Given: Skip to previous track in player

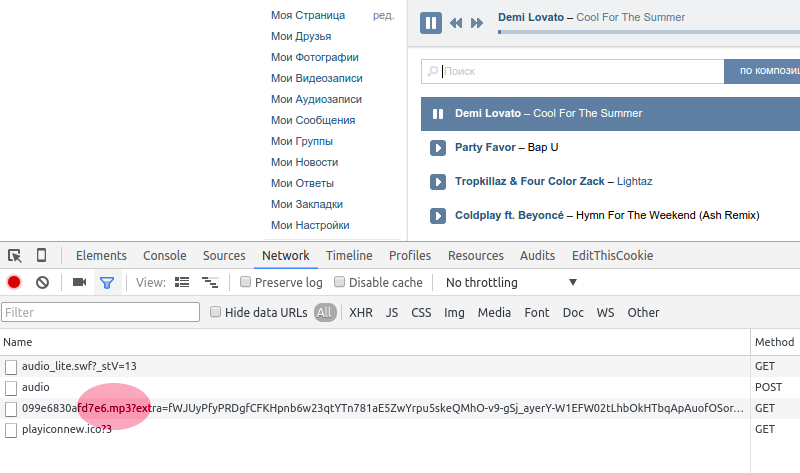Looking at the screenshot, I should point(456,23).
